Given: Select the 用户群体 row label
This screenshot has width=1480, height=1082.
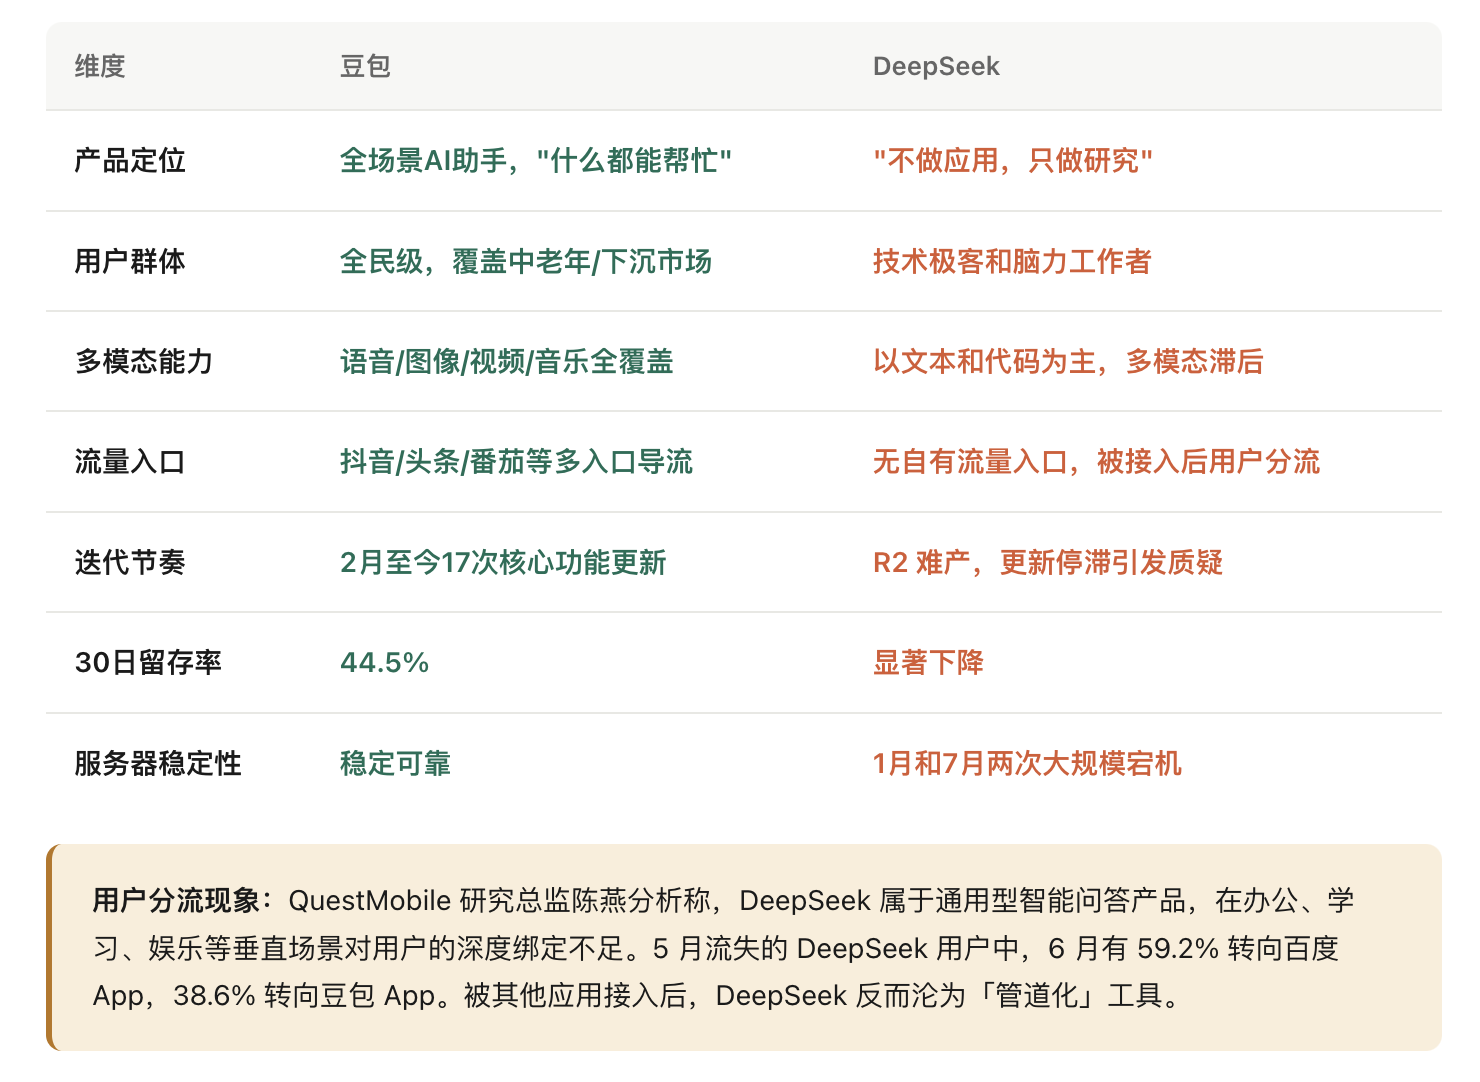Looking at the screenshot, I should click(x=130, y=261).
